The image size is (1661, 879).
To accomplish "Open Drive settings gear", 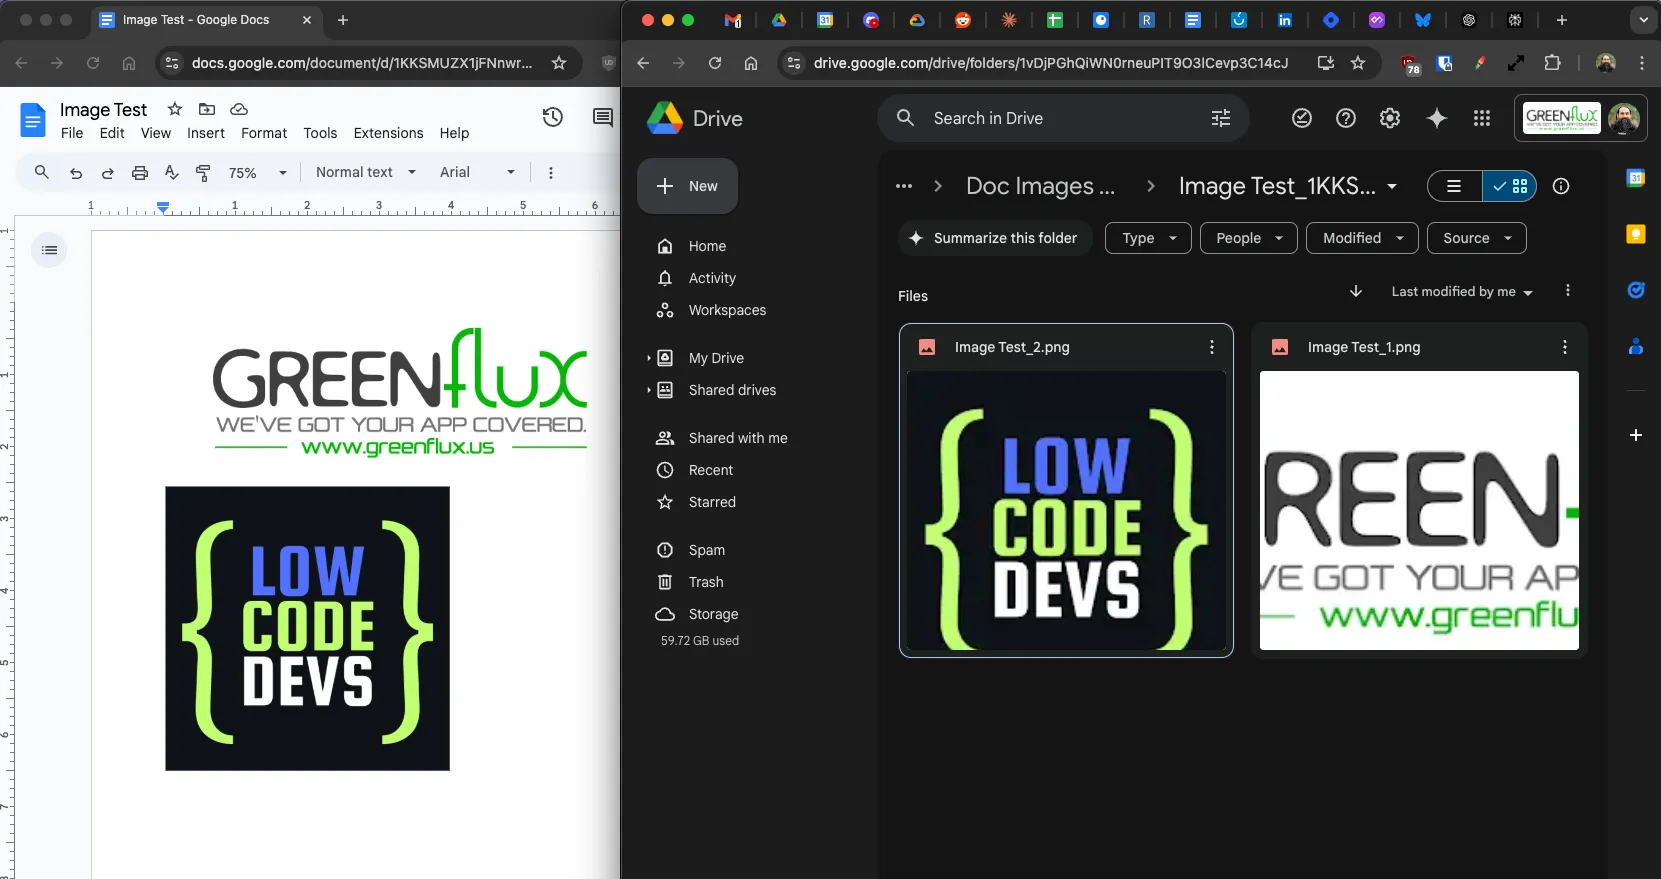I will click(x=1389, y=118).
